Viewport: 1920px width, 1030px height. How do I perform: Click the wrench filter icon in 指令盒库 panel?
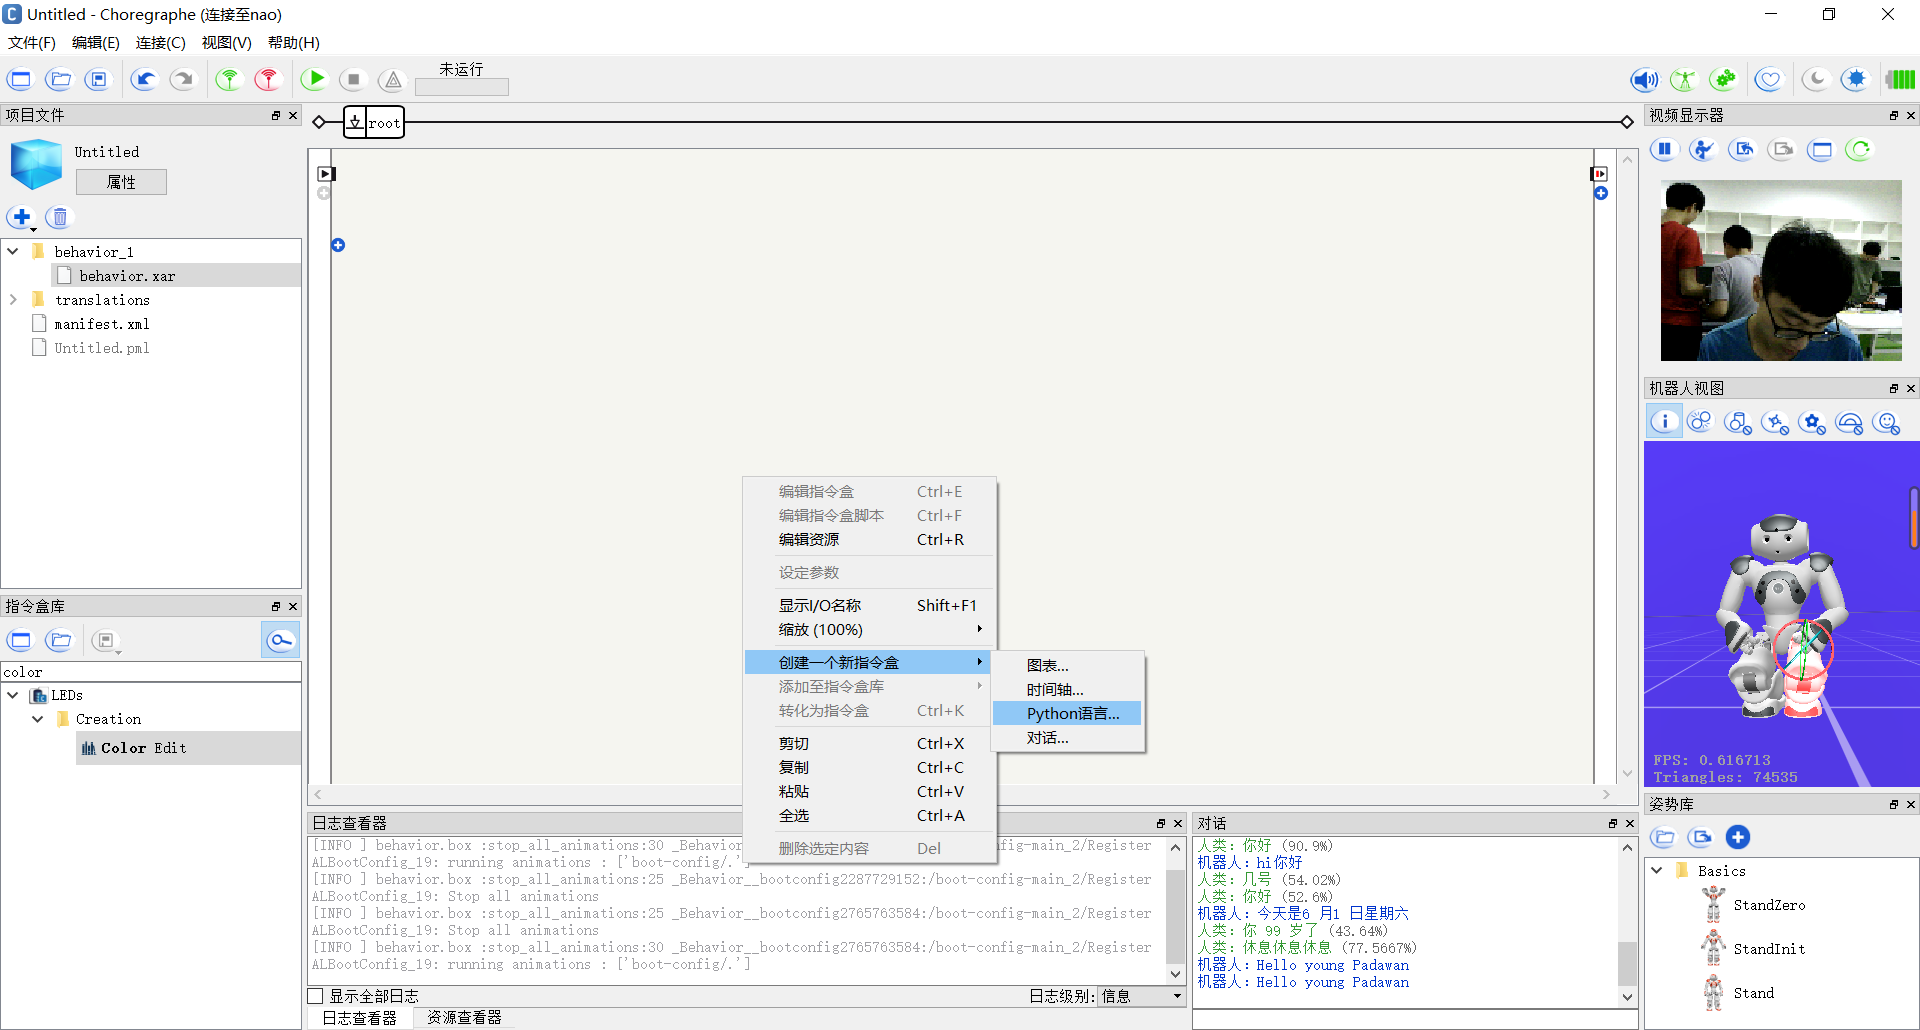(x=280, y=639)
